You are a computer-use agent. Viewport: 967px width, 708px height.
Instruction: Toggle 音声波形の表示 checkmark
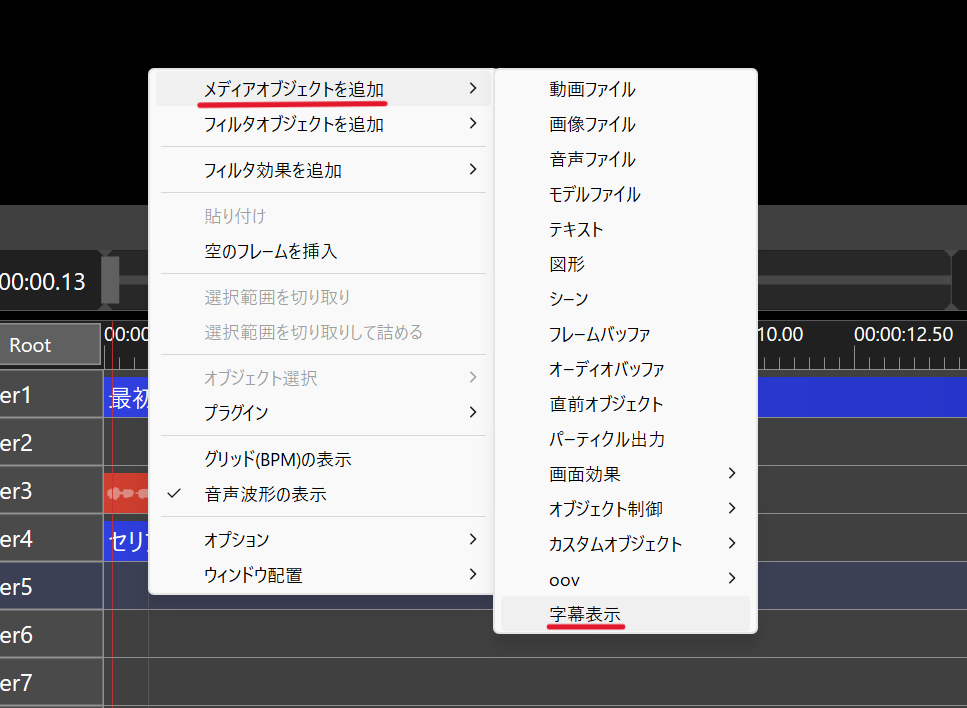(x=265, y=494)
